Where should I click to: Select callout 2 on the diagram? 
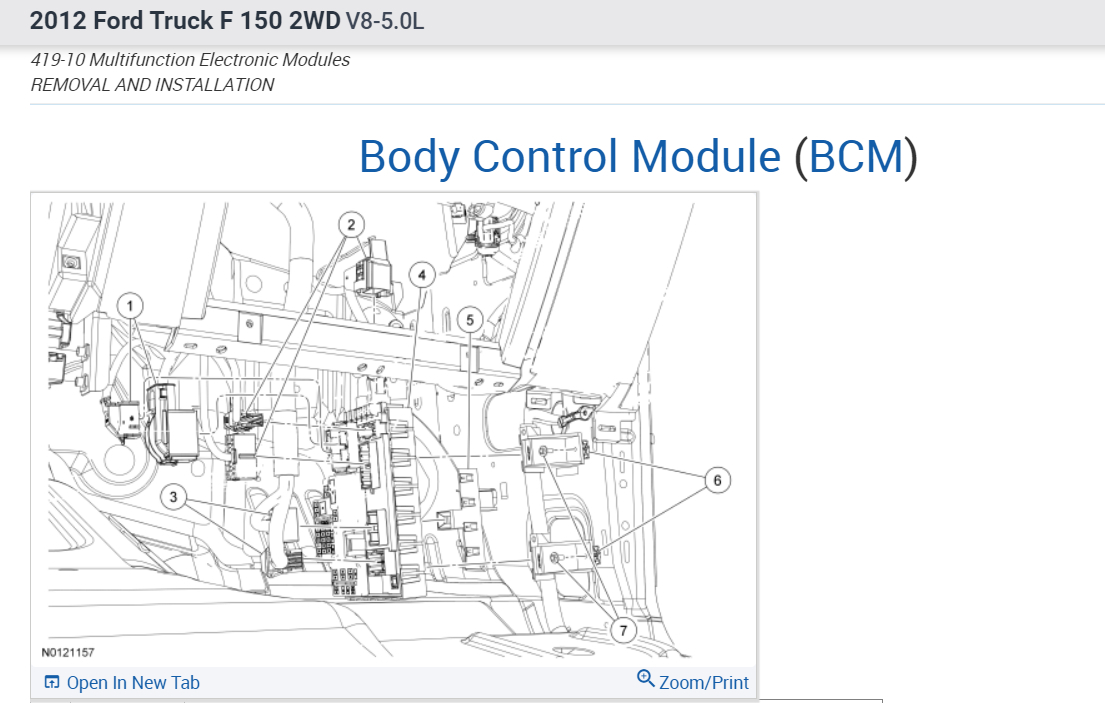351,224
